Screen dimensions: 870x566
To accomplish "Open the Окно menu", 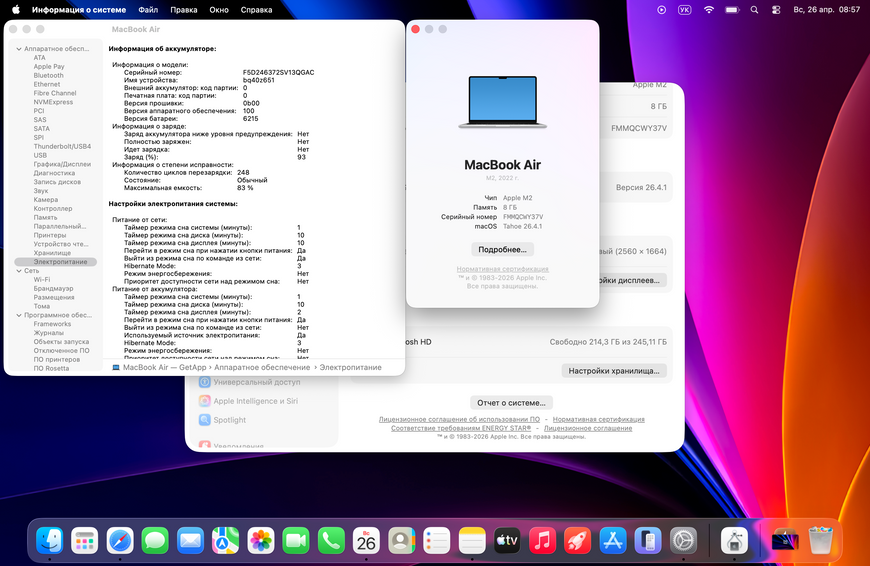I will [x=219, y=9].
